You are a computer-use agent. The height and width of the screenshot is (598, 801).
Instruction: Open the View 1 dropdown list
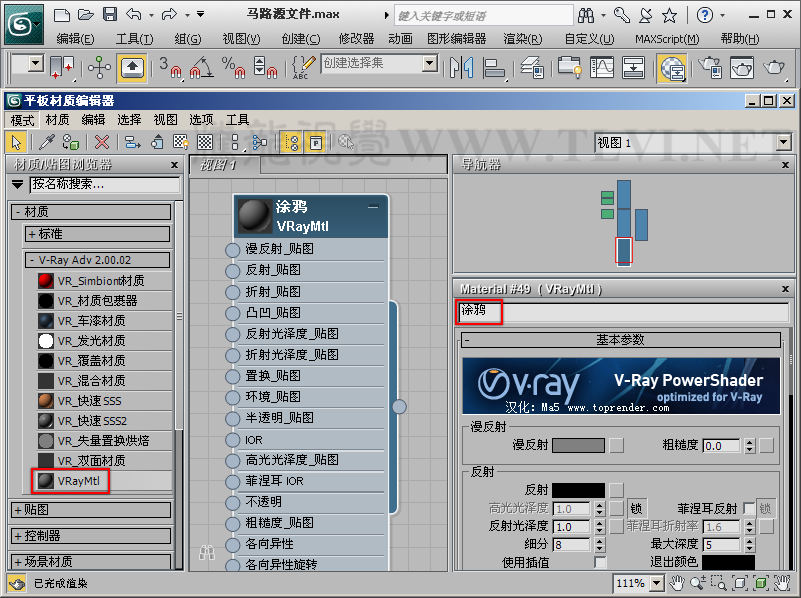(784, 142)
